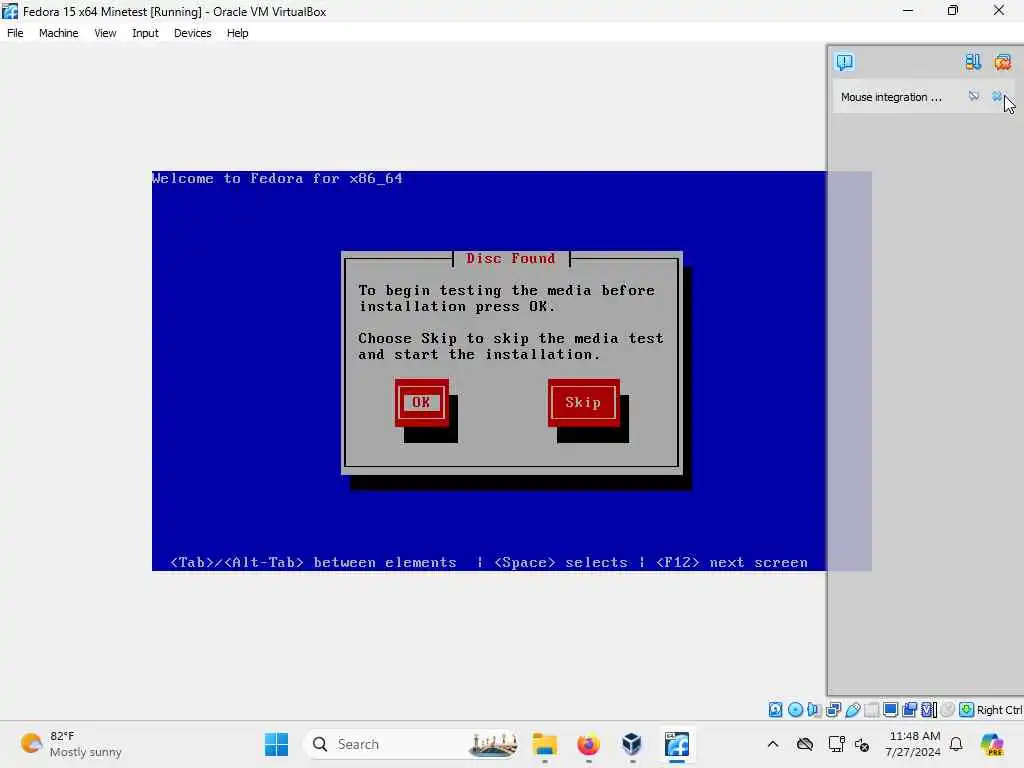Open the Copilot preview icon
The image size is (1024, 768).
click(x=992, y=744)
